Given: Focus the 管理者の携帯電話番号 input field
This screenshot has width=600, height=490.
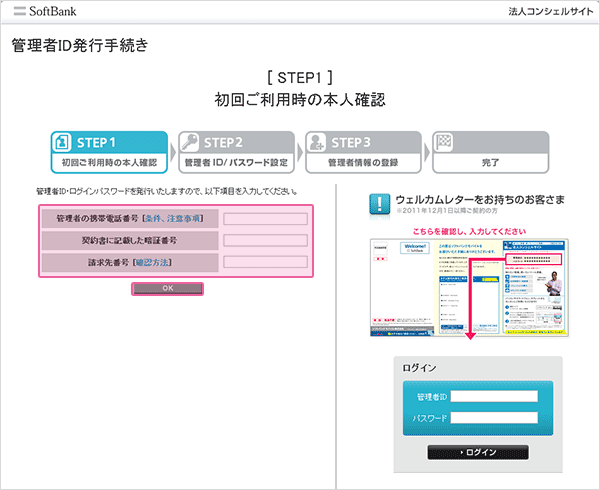Looking at the screenshot, I should coord(265,218).
